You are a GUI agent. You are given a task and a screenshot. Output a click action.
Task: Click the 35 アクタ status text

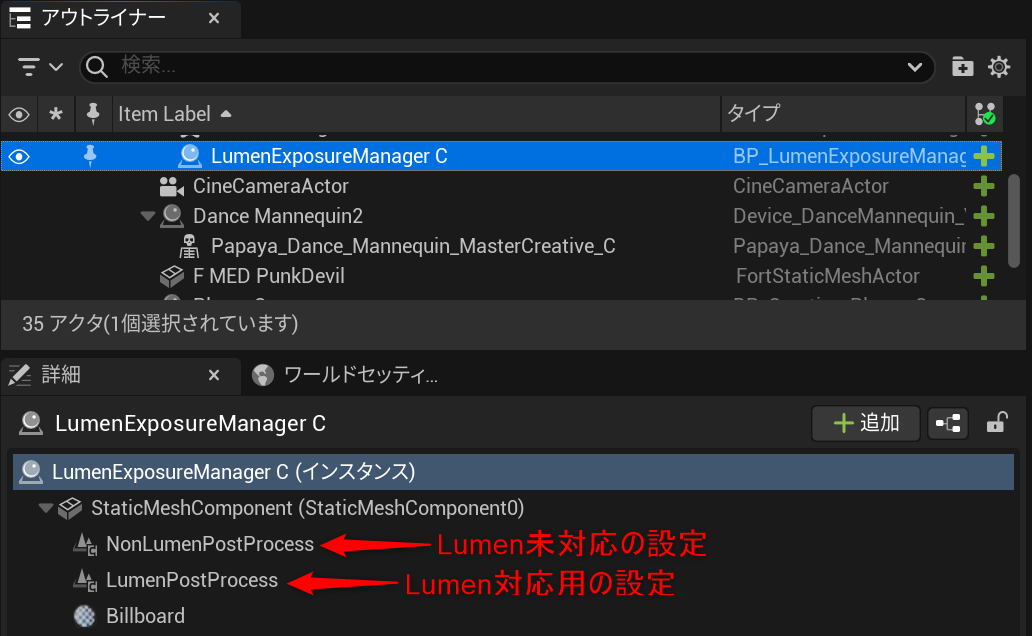(160, 324)
